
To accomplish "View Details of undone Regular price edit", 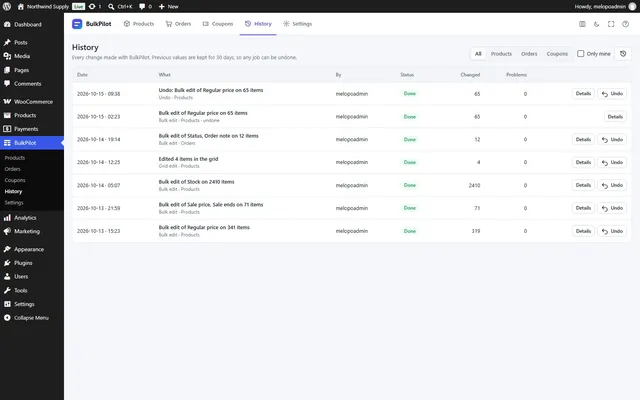I will point(615,117).
